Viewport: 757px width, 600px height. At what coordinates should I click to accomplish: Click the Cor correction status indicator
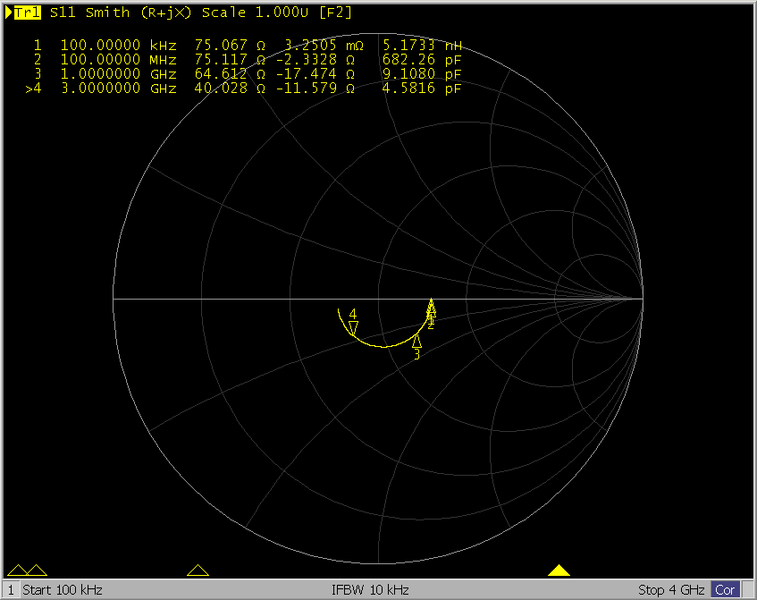[x=725, y=590]
